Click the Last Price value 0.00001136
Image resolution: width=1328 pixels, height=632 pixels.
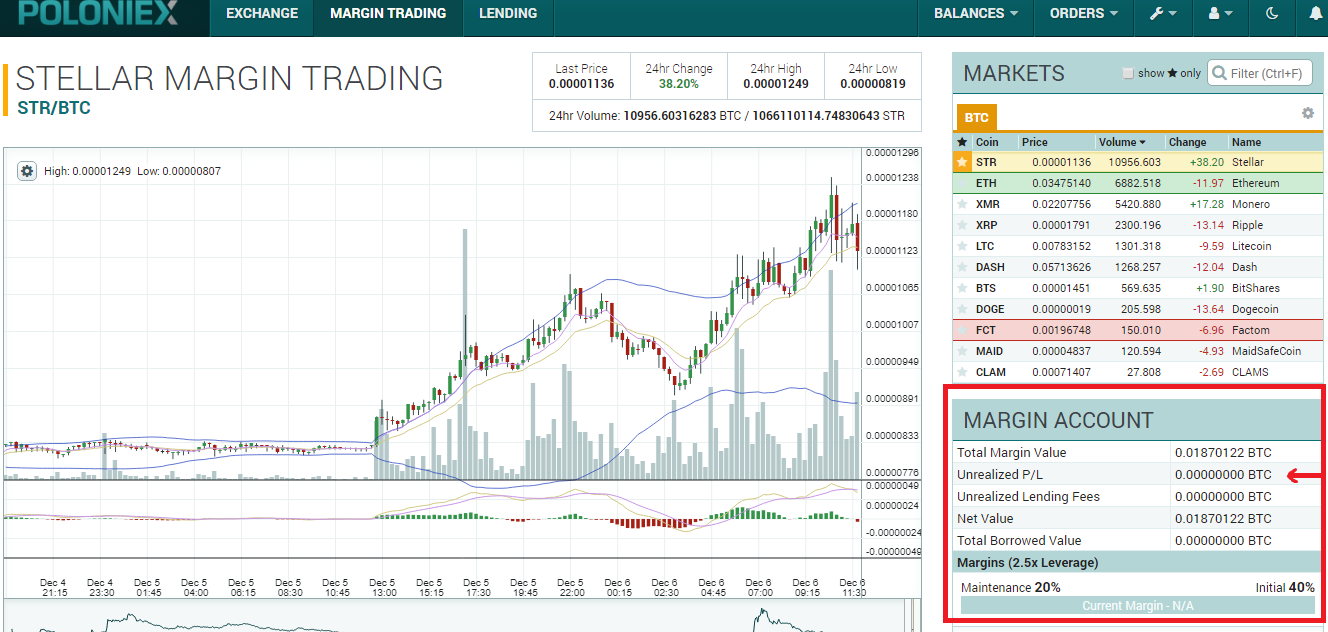pyautogui.click(x=581, y=84)
